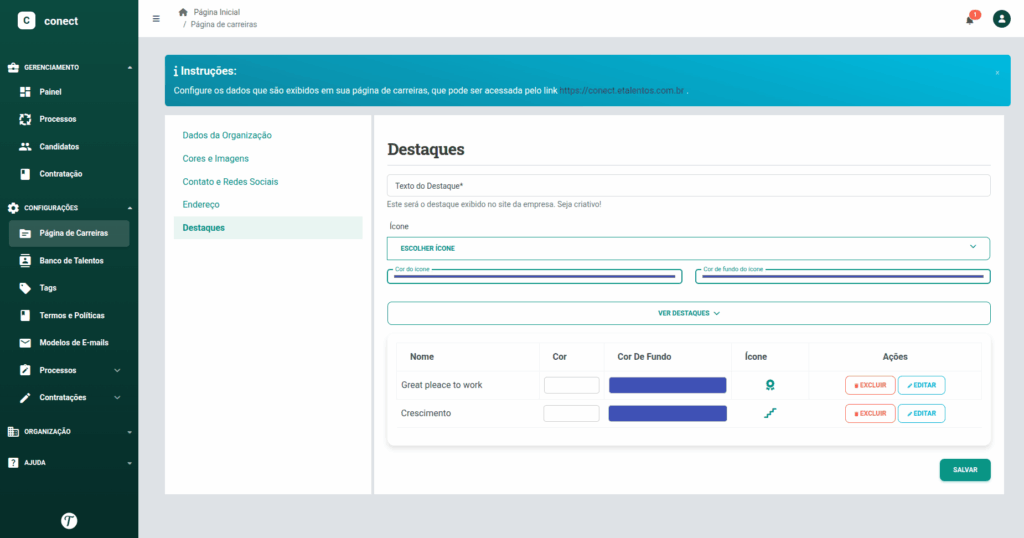Expand the Contratações submenu
This screenshot has width=1024, height=538.
[x=118, y=398]
